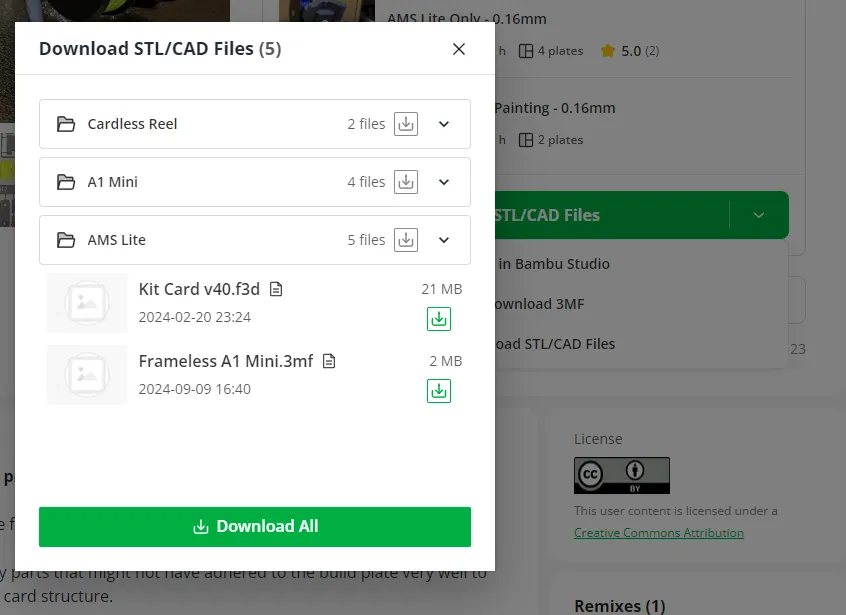
Task: Click the Painting - 0.16mm profile title
Action: [x=555, y=108]
